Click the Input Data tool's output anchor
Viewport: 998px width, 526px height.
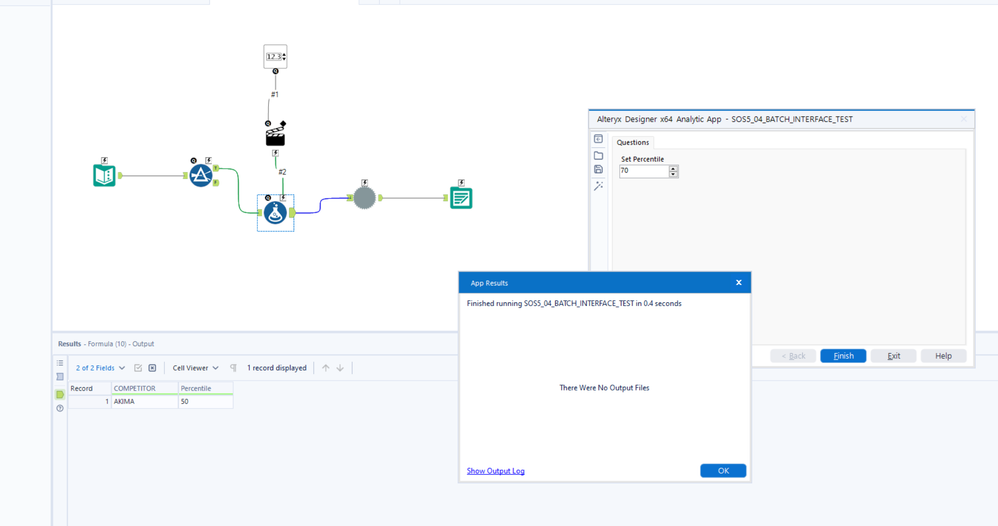click(x=120, y=175)
